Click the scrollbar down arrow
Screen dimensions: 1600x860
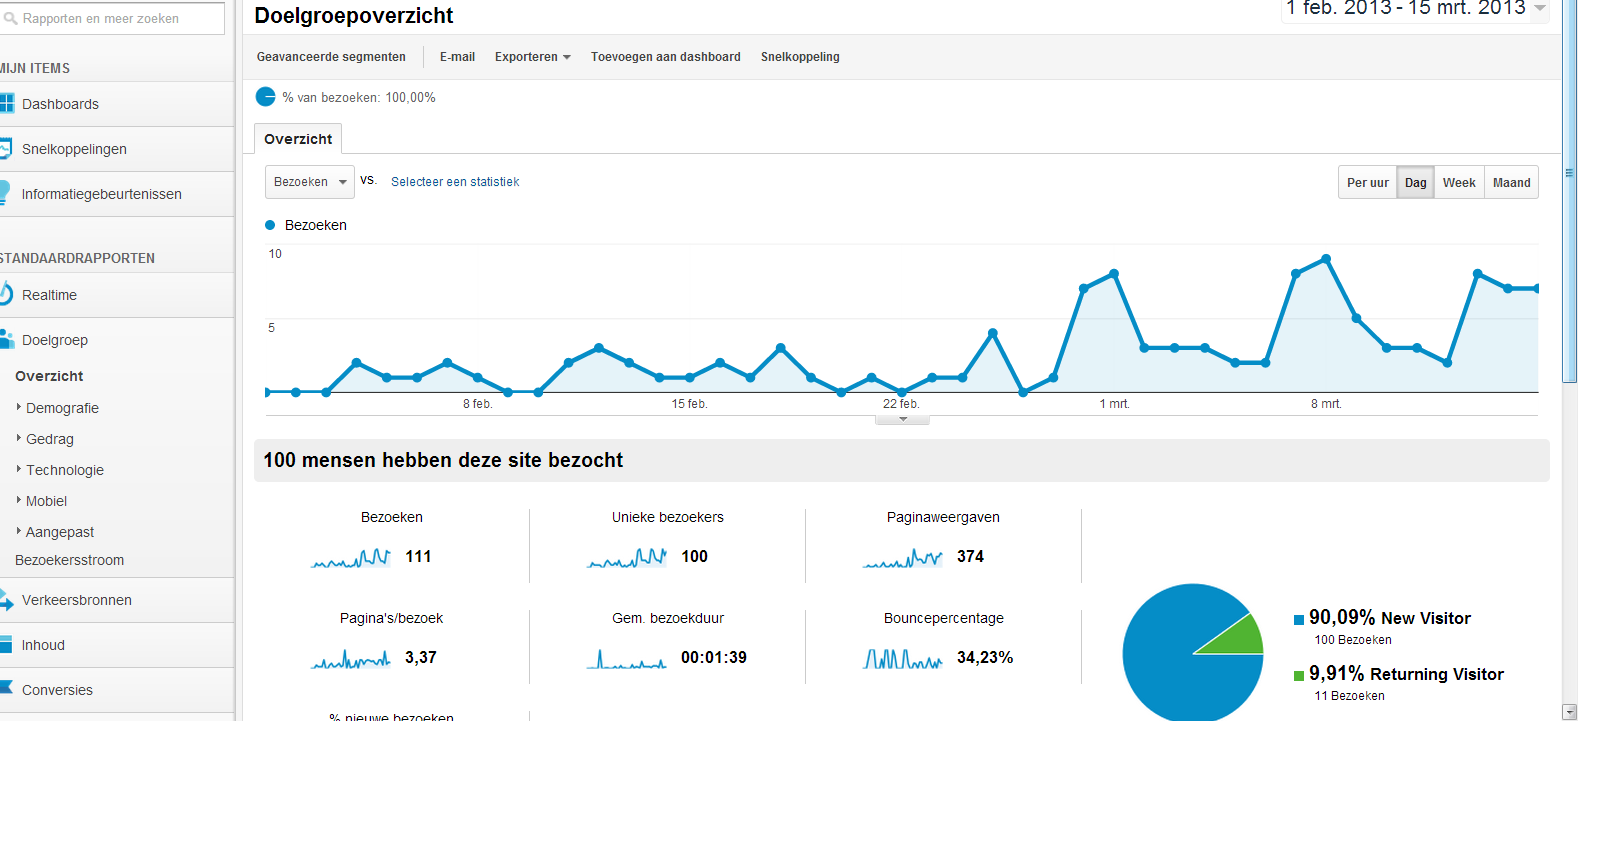(x=1569, y=712)
